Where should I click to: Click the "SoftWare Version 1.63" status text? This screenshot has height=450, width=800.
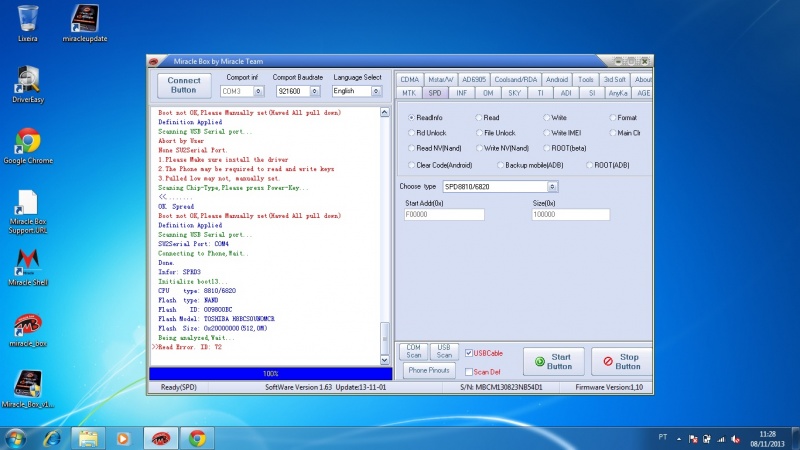click(x=298, y=387)
